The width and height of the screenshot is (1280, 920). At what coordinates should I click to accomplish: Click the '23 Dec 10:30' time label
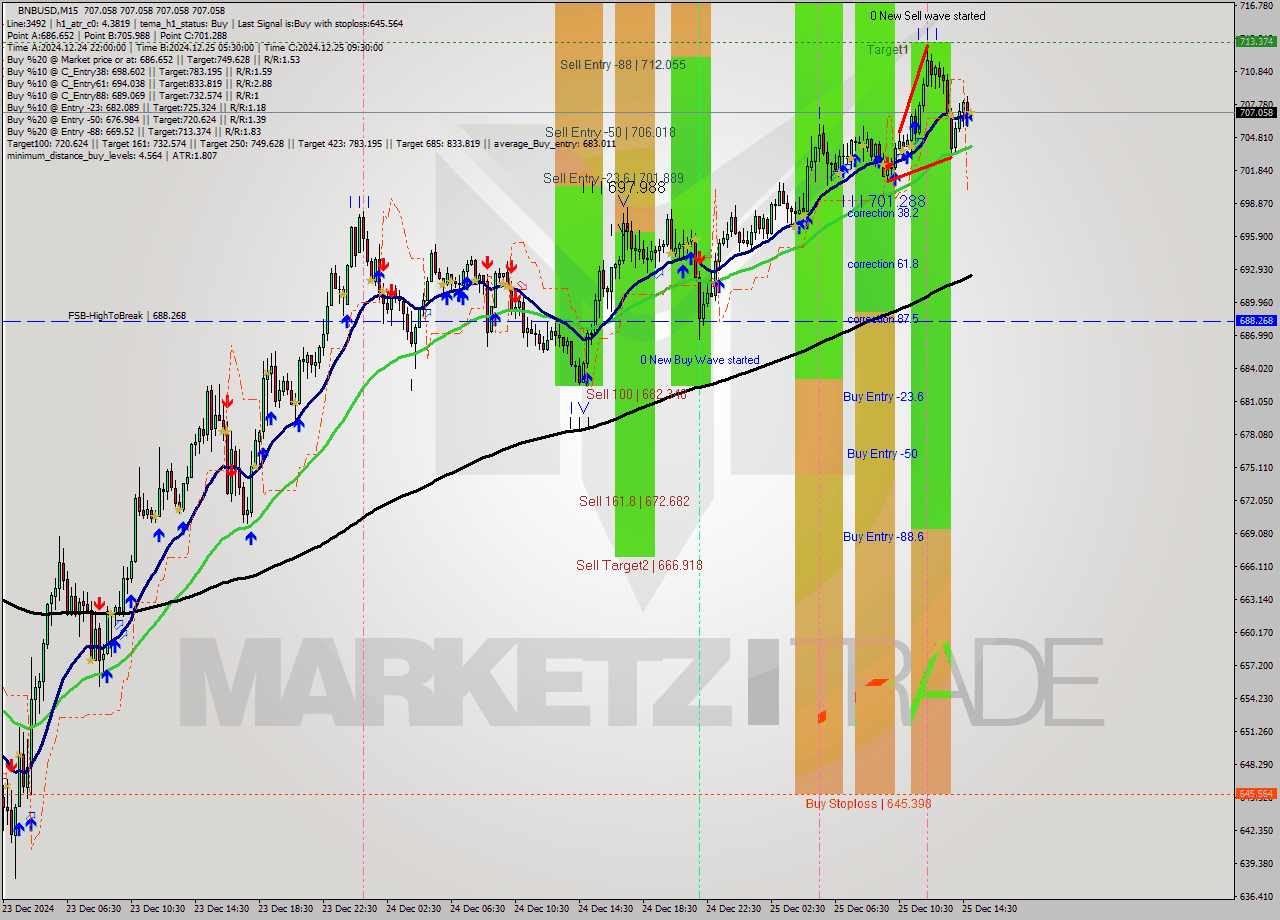(157, 909)
